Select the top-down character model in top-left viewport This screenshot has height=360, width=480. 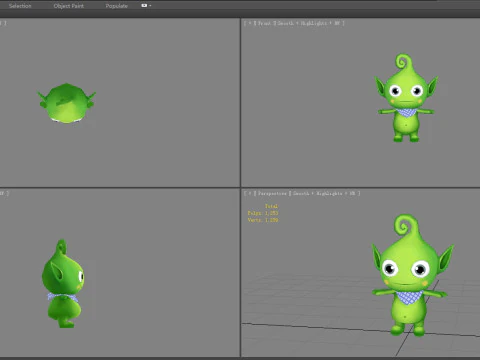click(x=67, y=103)
